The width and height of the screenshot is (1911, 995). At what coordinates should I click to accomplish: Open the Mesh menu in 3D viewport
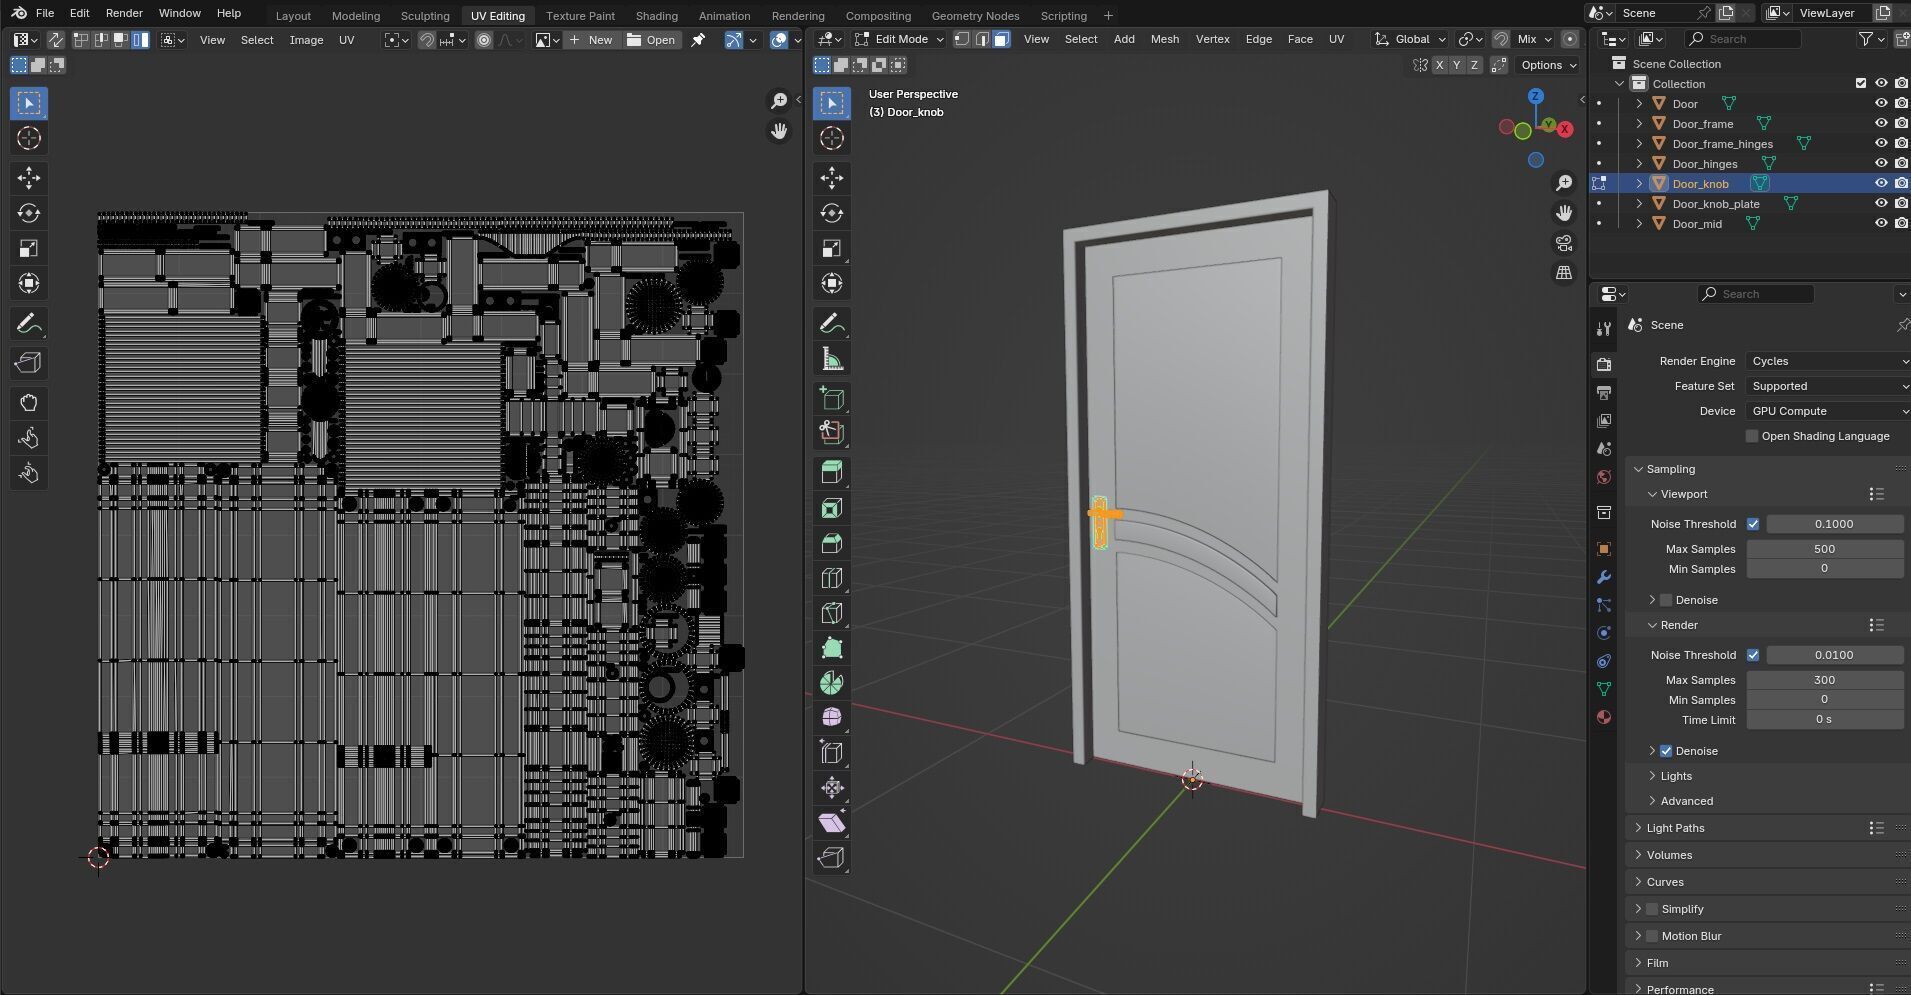click(x=1164, y=39)
